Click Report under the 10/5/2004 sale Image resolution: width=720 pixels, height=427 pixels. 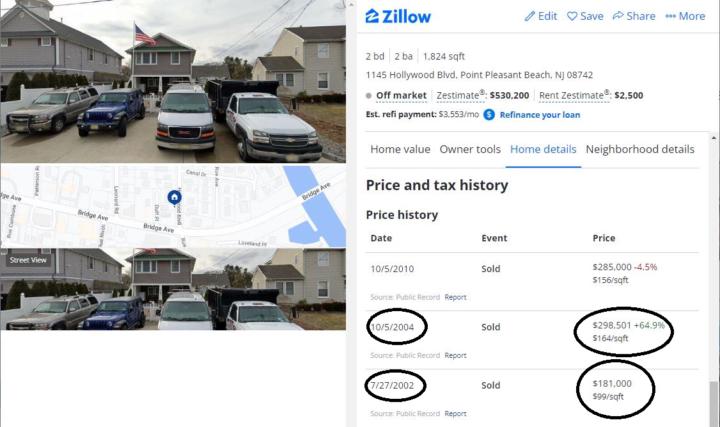click(456, 355)
